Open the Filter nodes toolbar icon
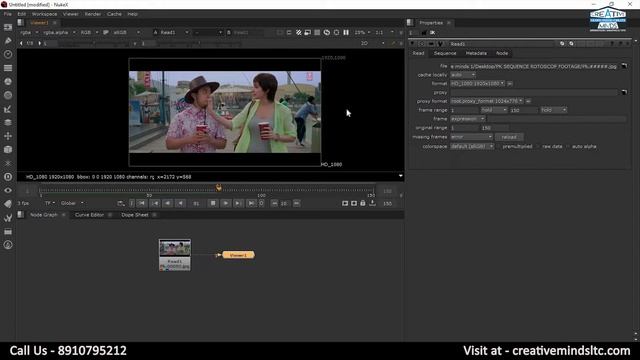The image size is (640, 360). tap(8, 95)
